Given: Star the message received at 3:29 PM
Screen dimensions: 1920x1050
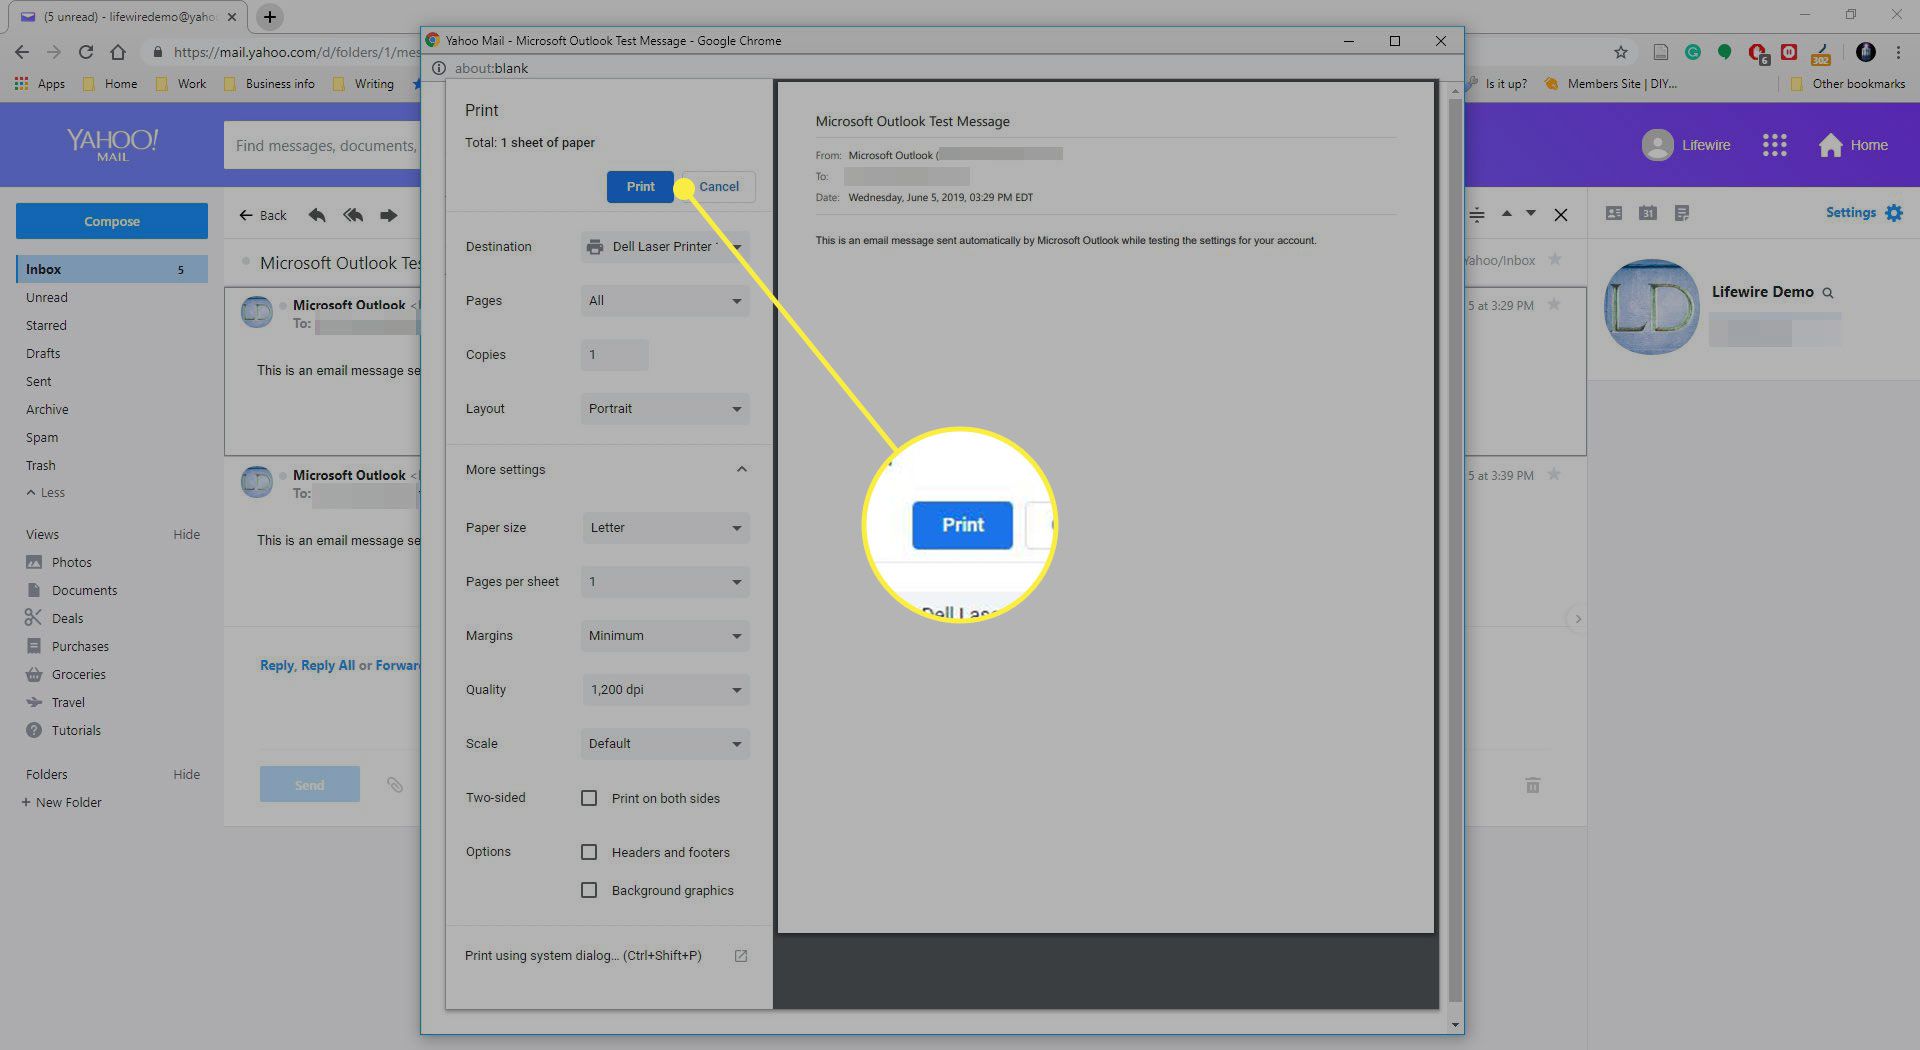Looking at the screenshot, I should click(x=1554, y=304).
